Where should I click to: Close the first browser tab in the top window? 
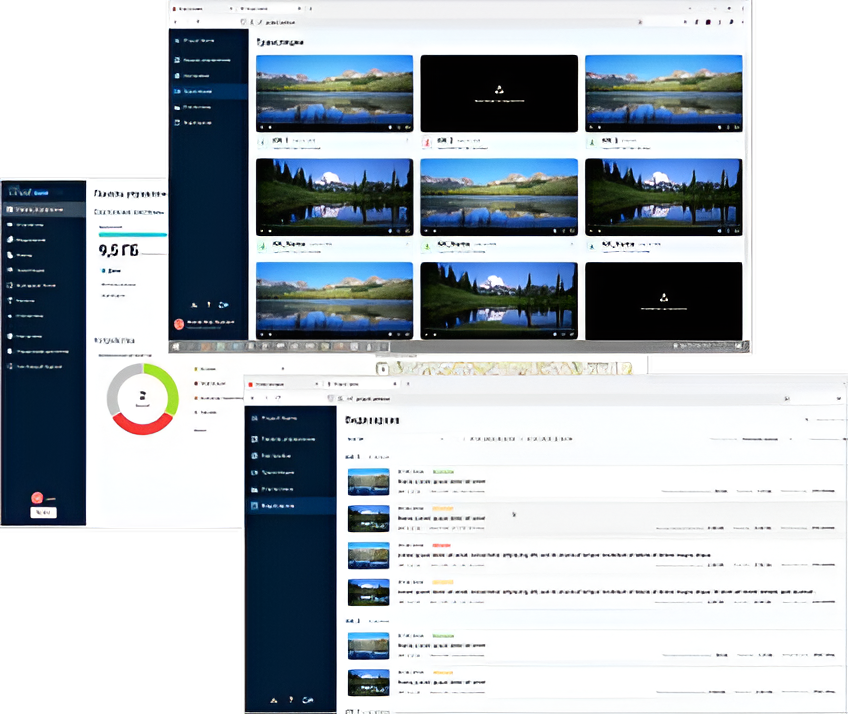231,9
